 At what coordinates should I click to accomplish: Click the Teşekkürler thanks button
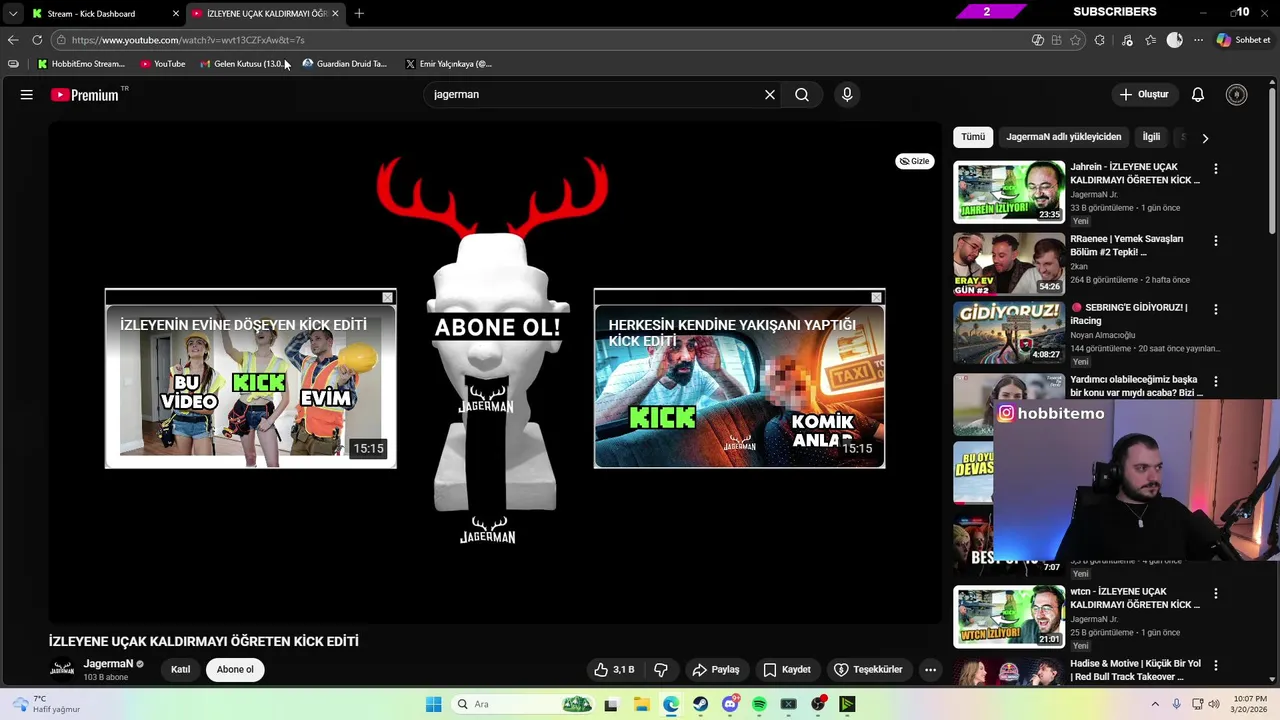pyautogui.click(x=869, y=669)
